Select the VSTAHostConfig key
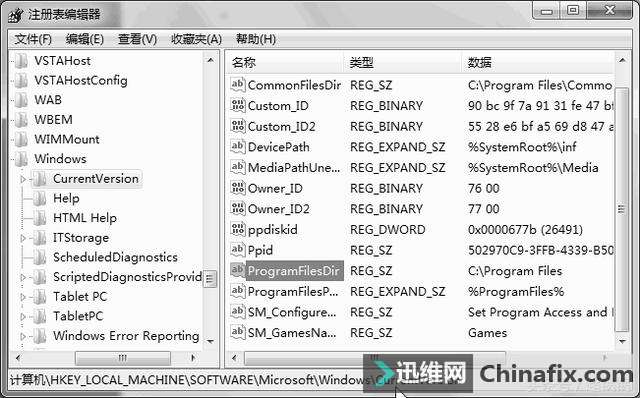 pyautogui.click(x=81, y=80)
